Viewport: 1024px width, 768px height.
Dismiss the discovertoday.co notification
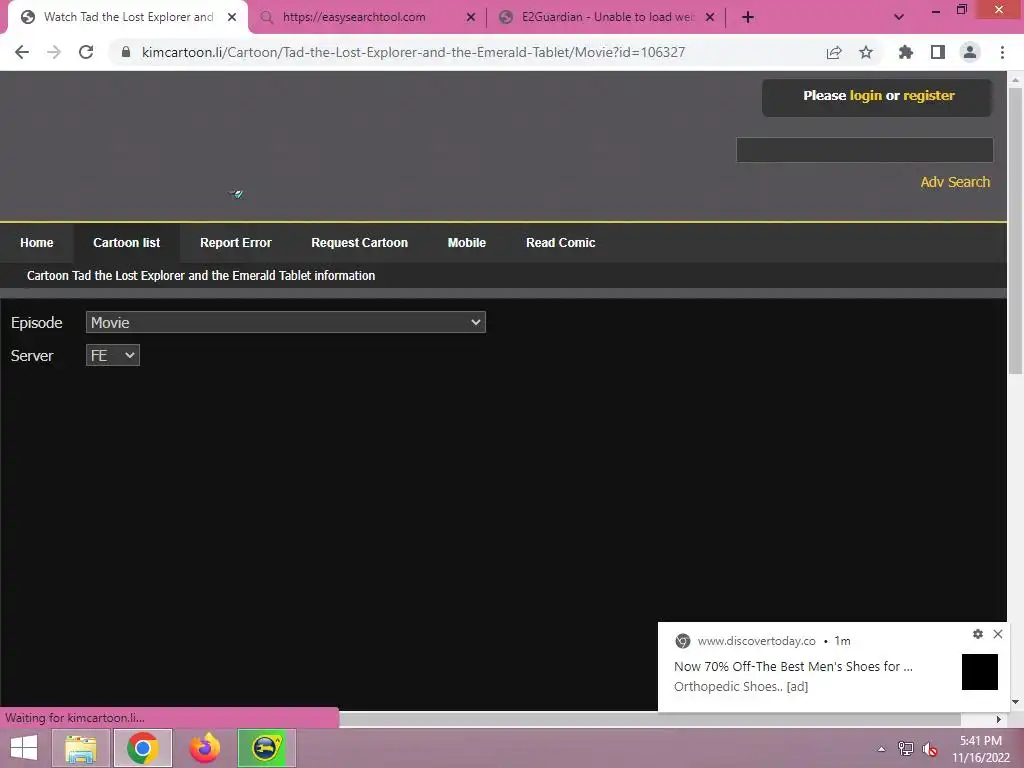(x=998, y=633)
